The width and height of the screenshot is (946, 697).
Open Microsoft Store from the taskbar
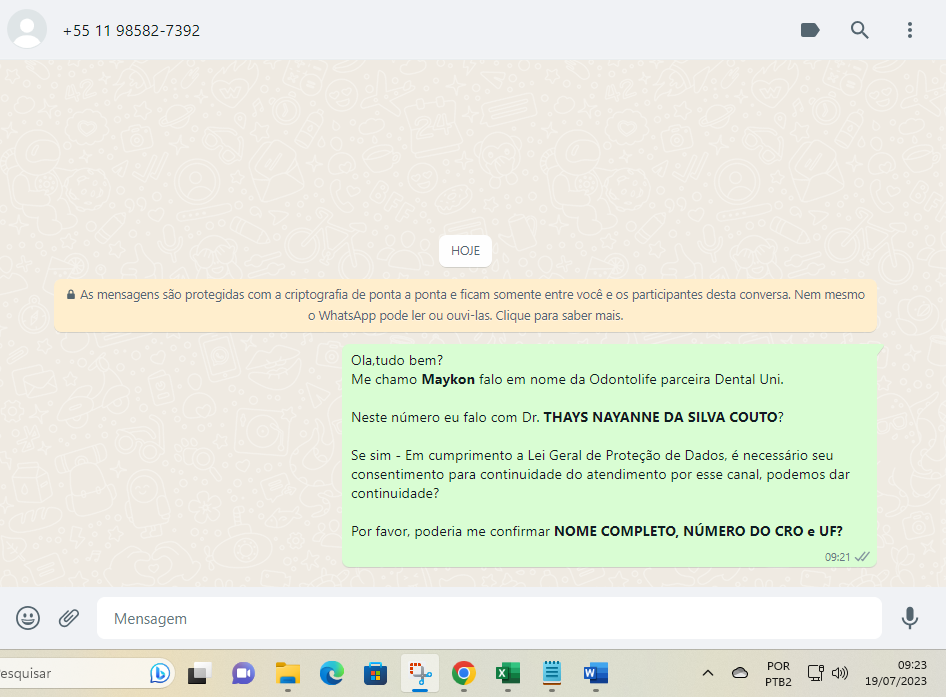click(x=375, y=673)
